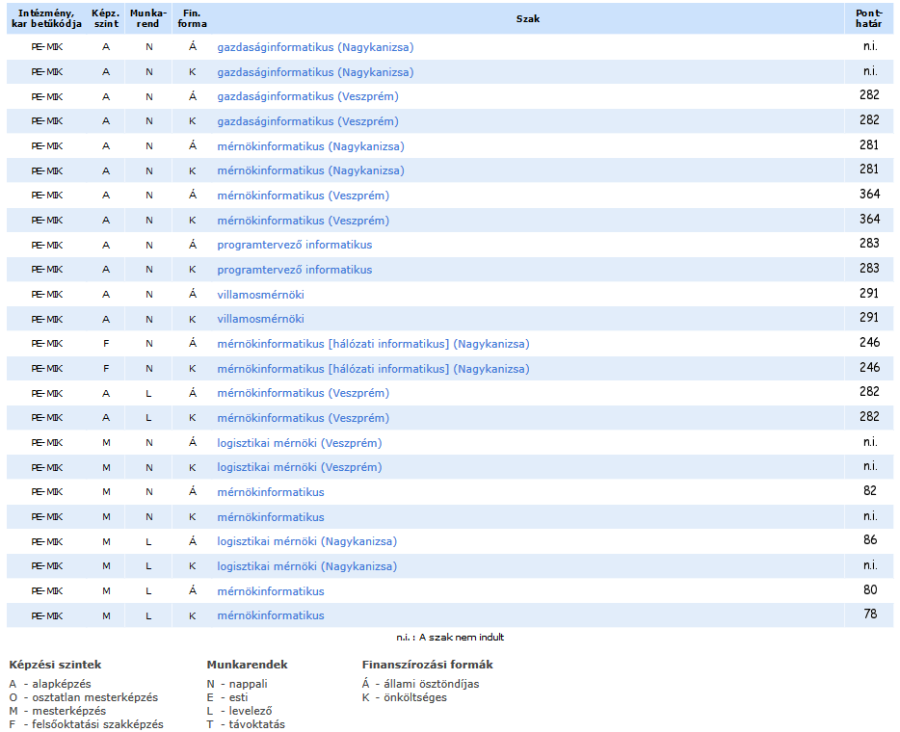Click mérnökinformatikus (Nagykanizsa) link in the Á row, score 281
900x732 pixels.
click(310, 147)
